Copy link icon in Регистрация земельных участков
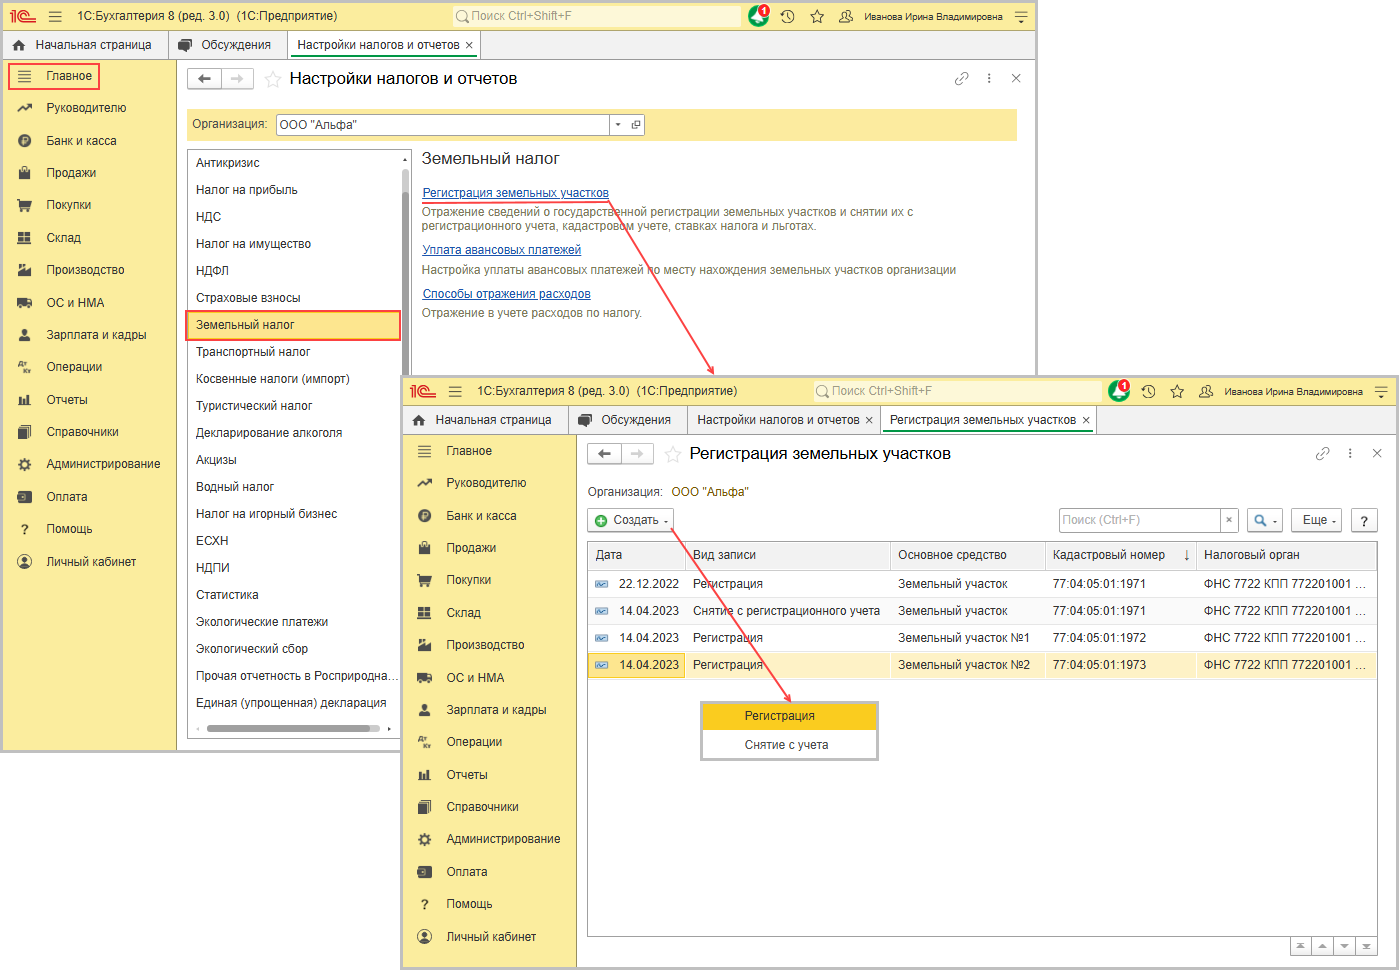Screen dimensions: 1399x970 1323,453
